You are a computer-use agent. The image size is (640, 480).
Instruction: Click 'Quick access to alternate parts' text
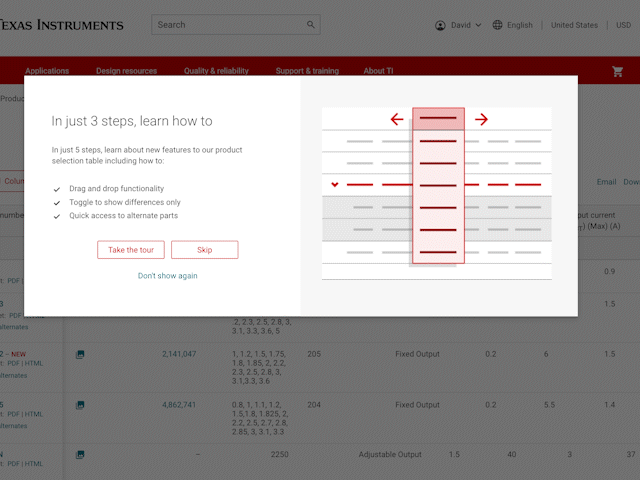(x=123, y=216)
